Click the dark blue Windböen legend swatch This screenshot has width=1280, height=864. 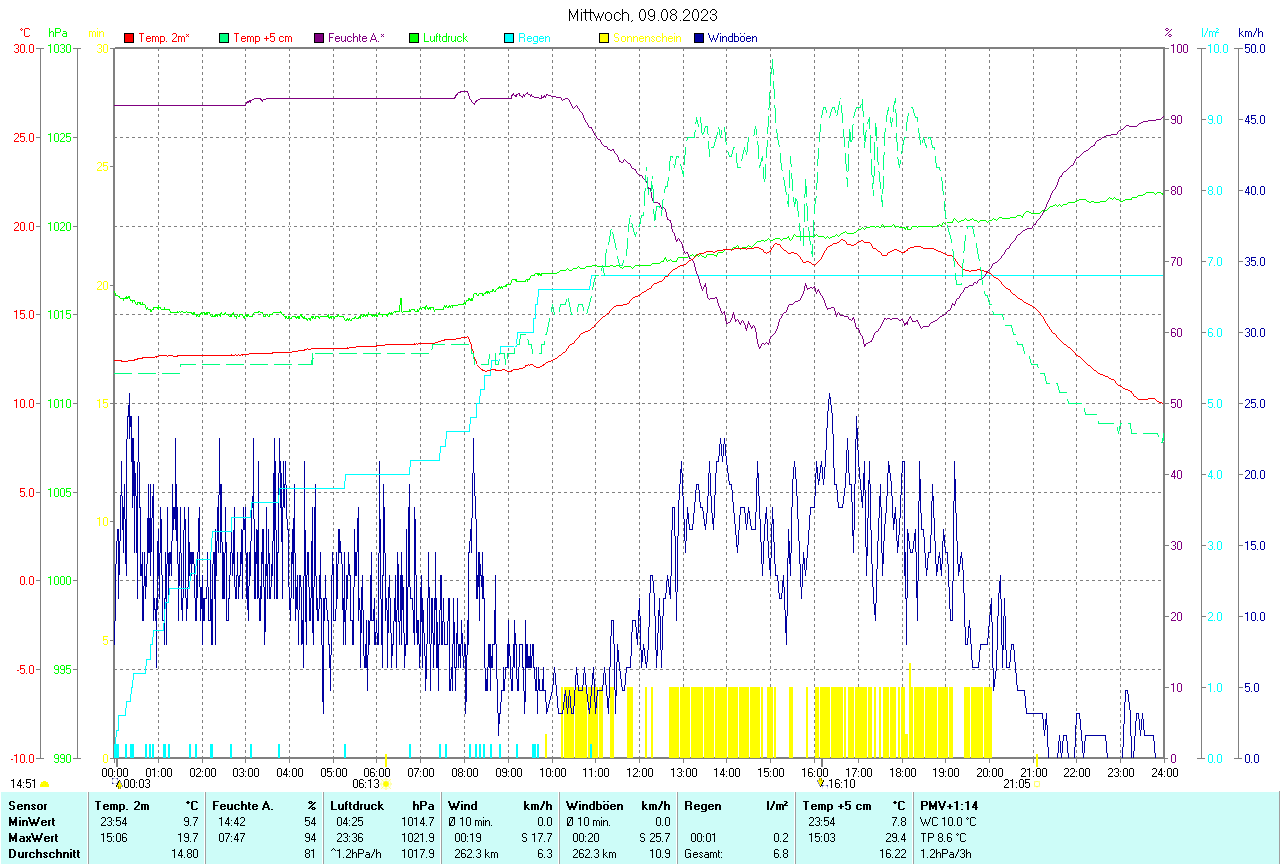pos(699,38)
